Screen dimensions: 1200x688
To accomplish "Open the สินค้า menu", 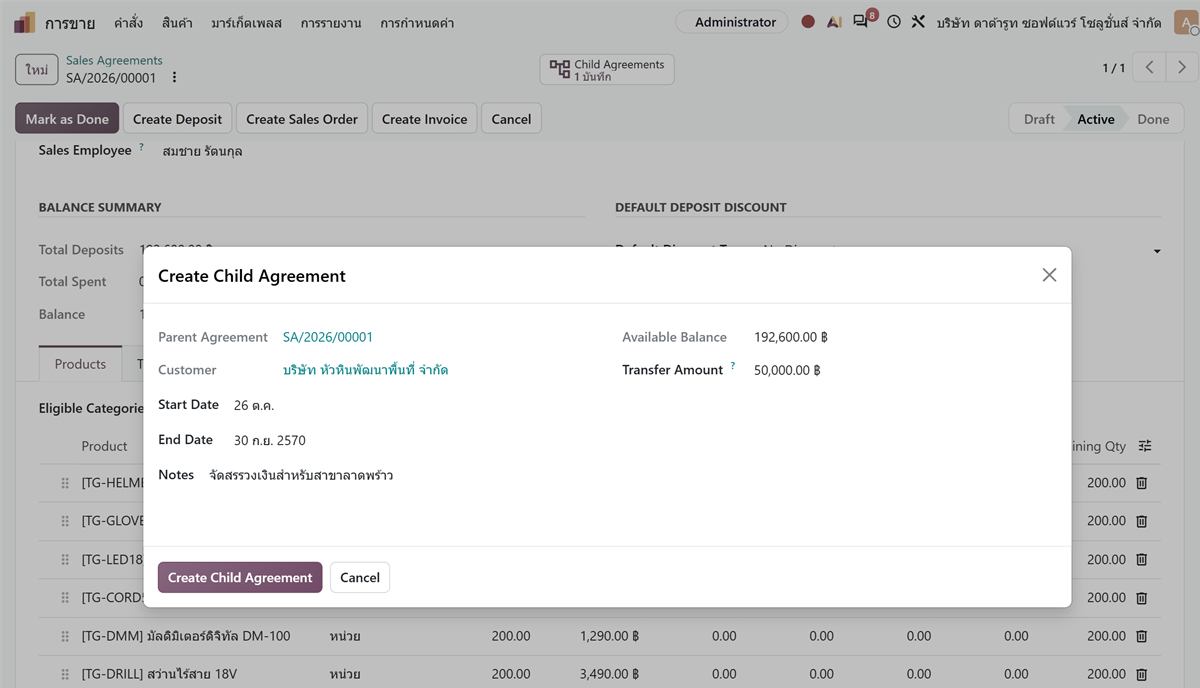I will tap(176, 22).
